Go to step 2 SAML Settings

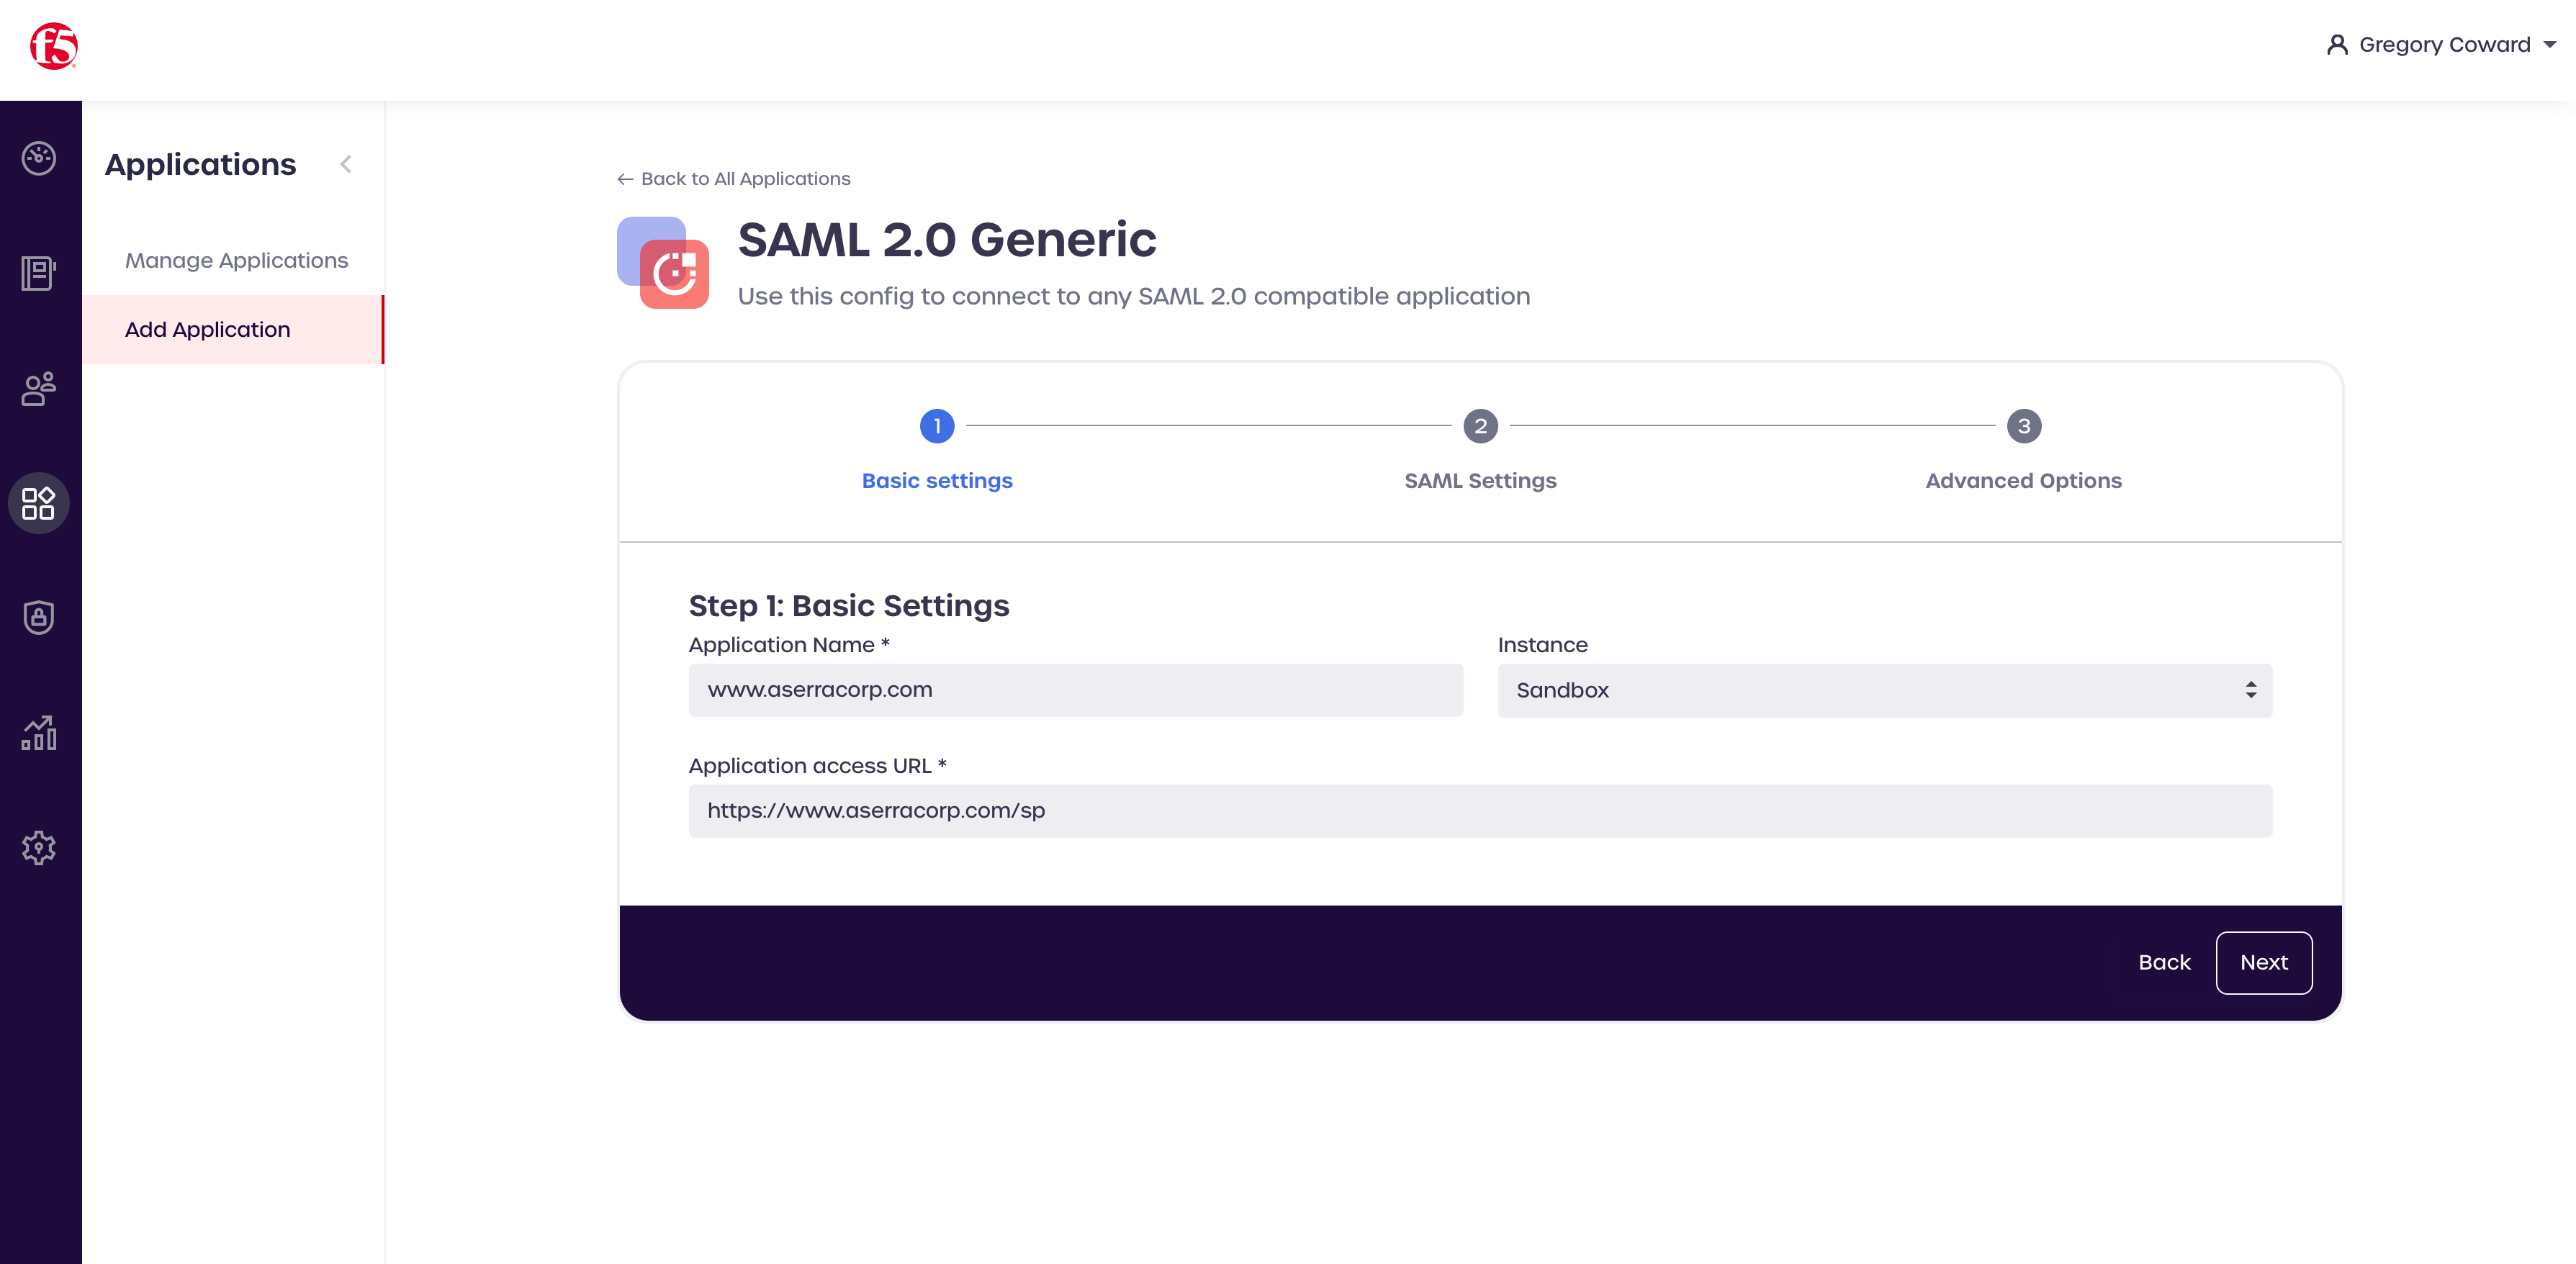1480,427
